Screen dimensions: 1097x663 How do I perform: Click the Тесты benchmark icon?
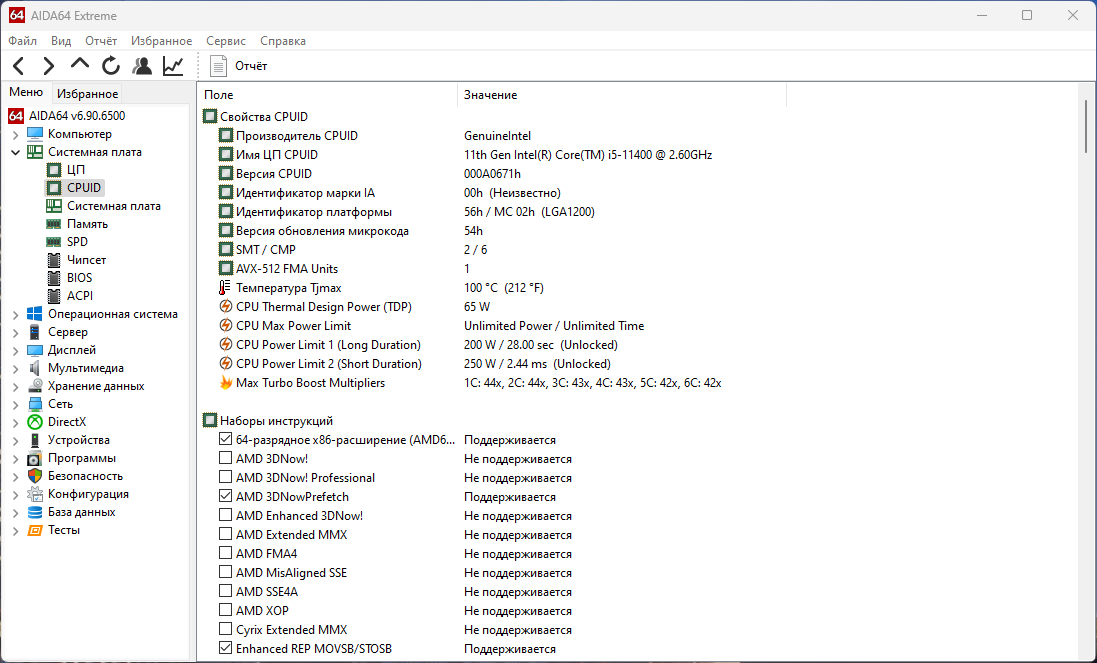click(35, 530)
